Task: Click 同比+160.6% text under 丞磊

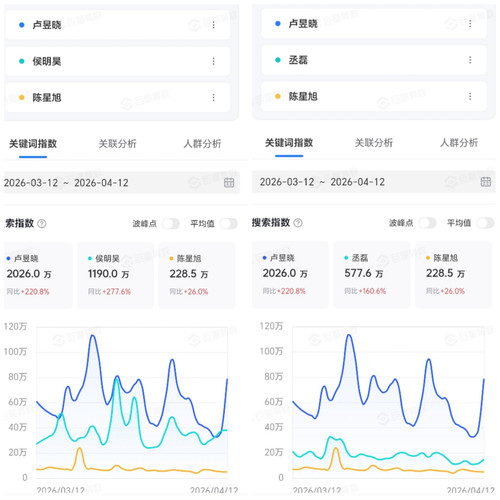Action: [365, 291]
